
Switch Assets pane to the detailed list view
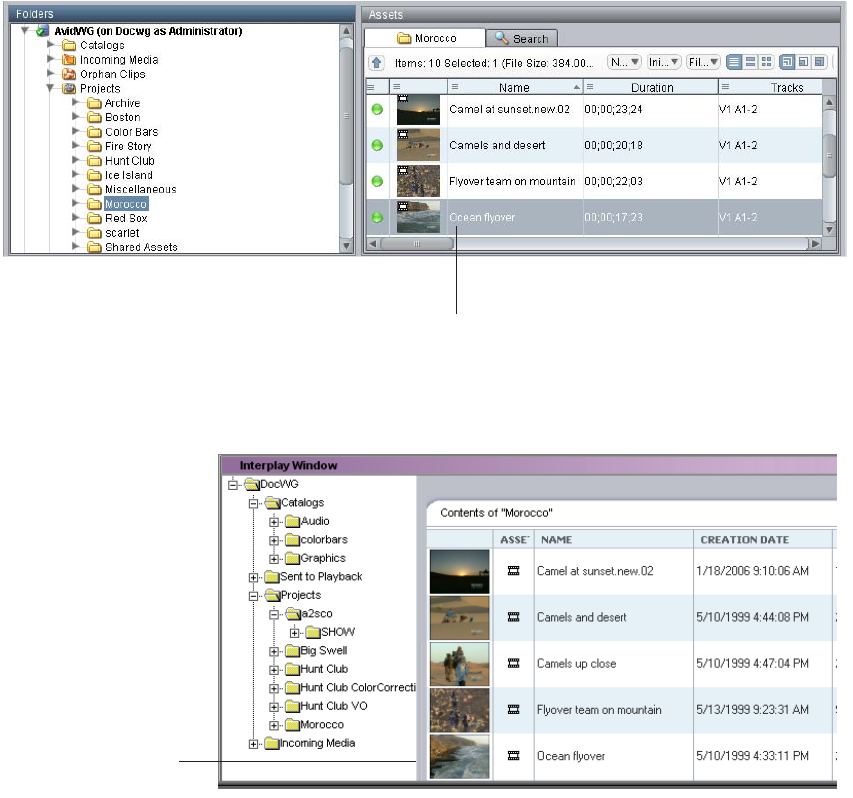pyautogui.click(x=734, y=62)
